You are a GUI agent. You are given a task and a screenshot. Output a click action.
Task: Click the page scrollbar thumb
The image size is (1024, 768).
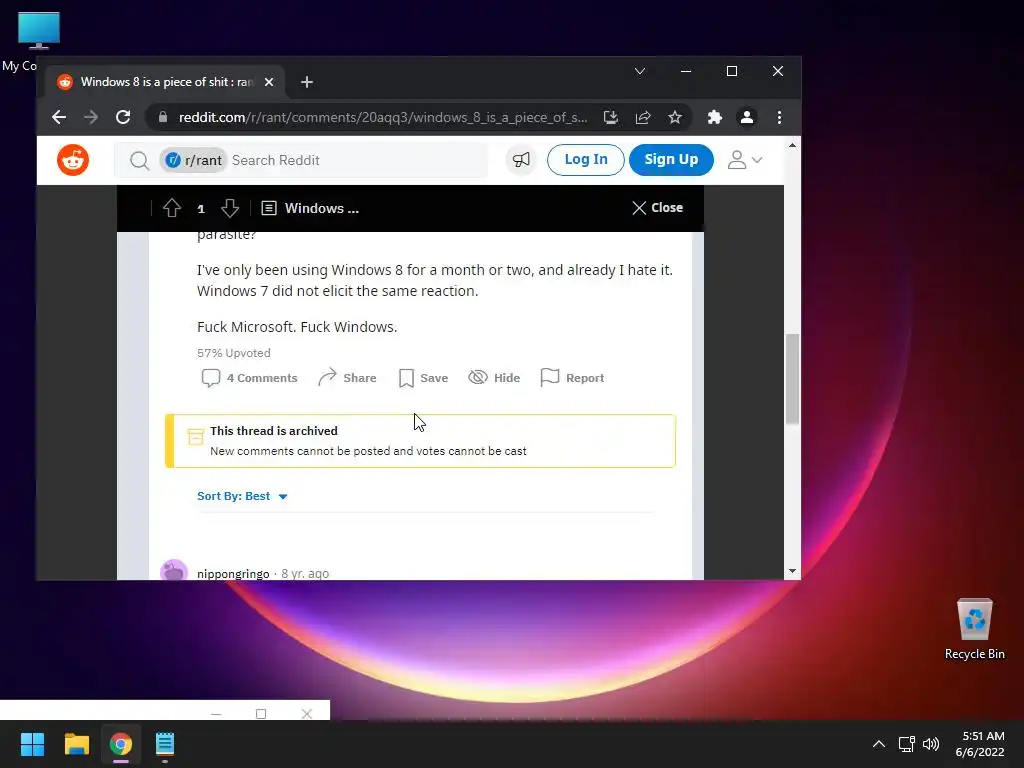point(792,379)
